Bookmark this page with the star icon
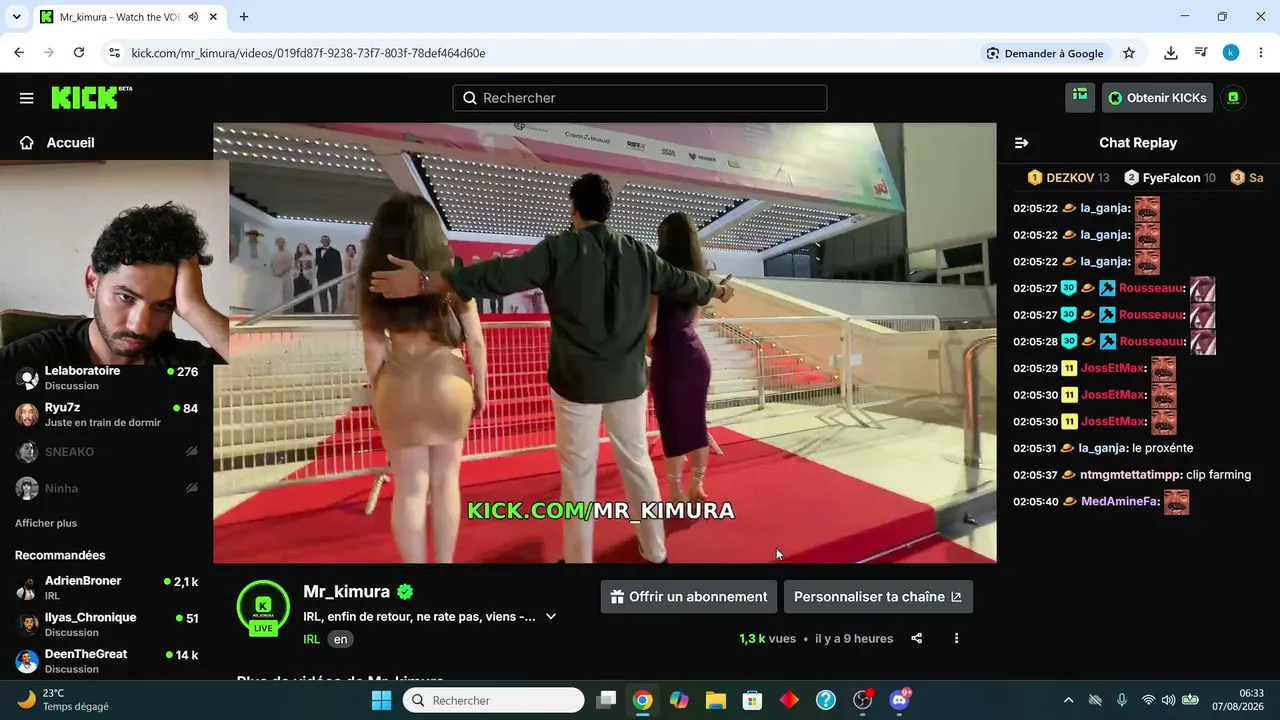Viewport: 1280px width, 720px height. [1129, 53]
